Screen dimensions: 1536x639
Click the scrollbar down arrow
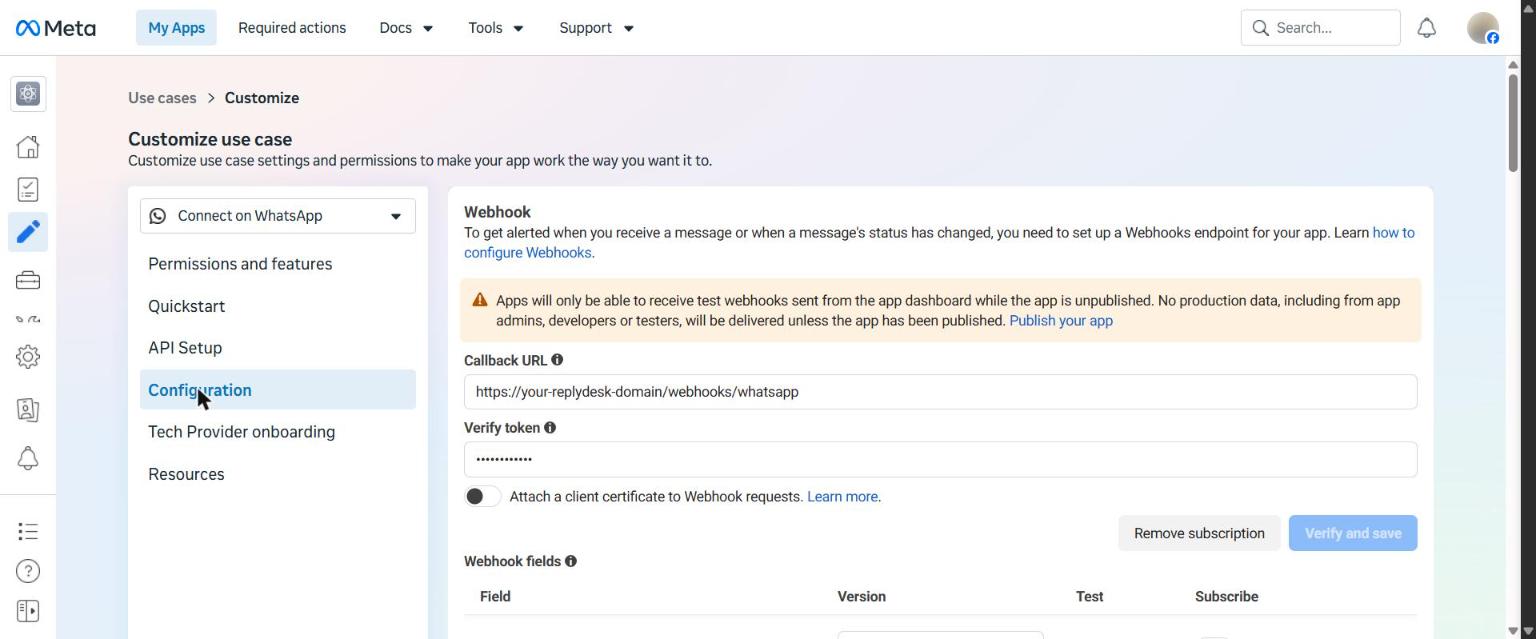pyautogui.click(x=1513, y=631)
